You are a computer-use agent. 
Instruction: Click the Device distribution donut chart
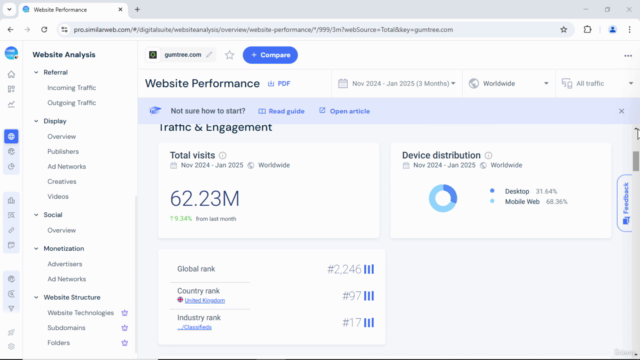coord(443,198)
